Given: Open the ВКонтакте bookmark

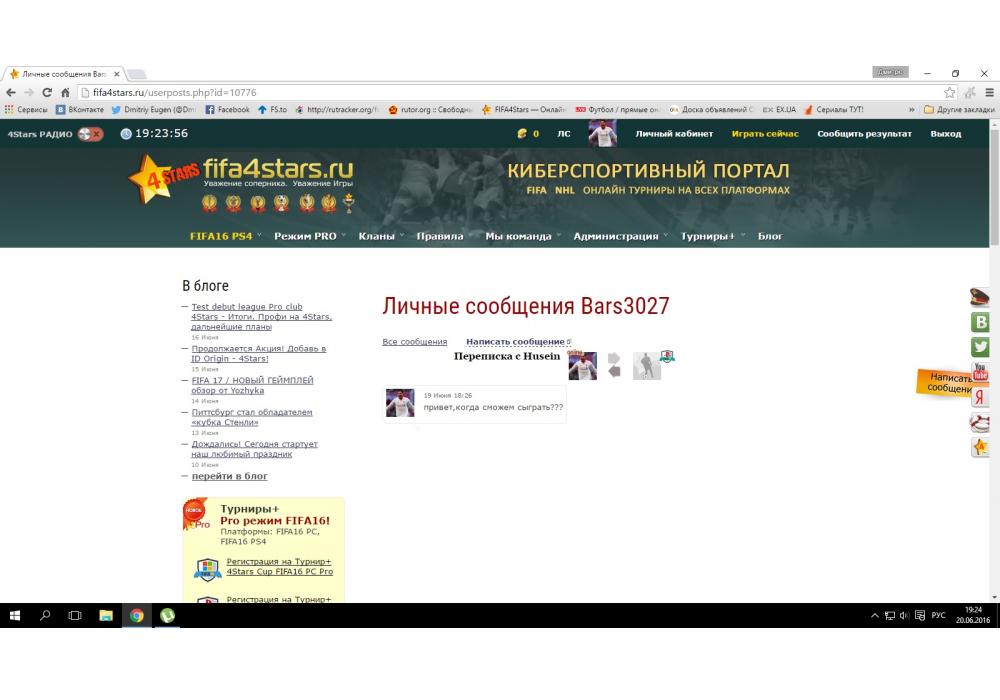Looking at the screenshot, I should [80, 110].
